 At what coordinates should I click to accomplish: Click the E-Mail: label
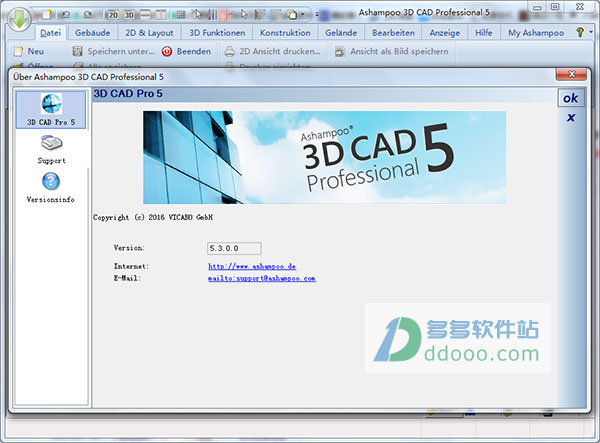tap(127, 278)
